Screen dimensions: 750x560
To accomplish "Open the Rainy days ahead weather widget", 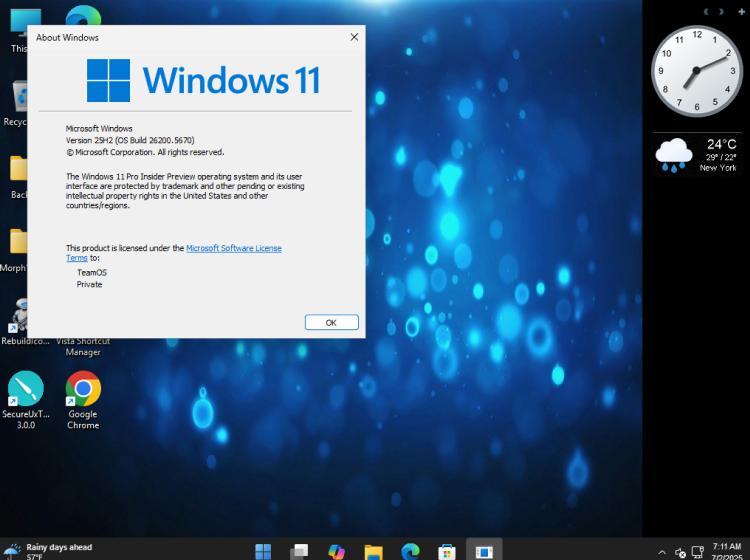I will coord(48,551).
